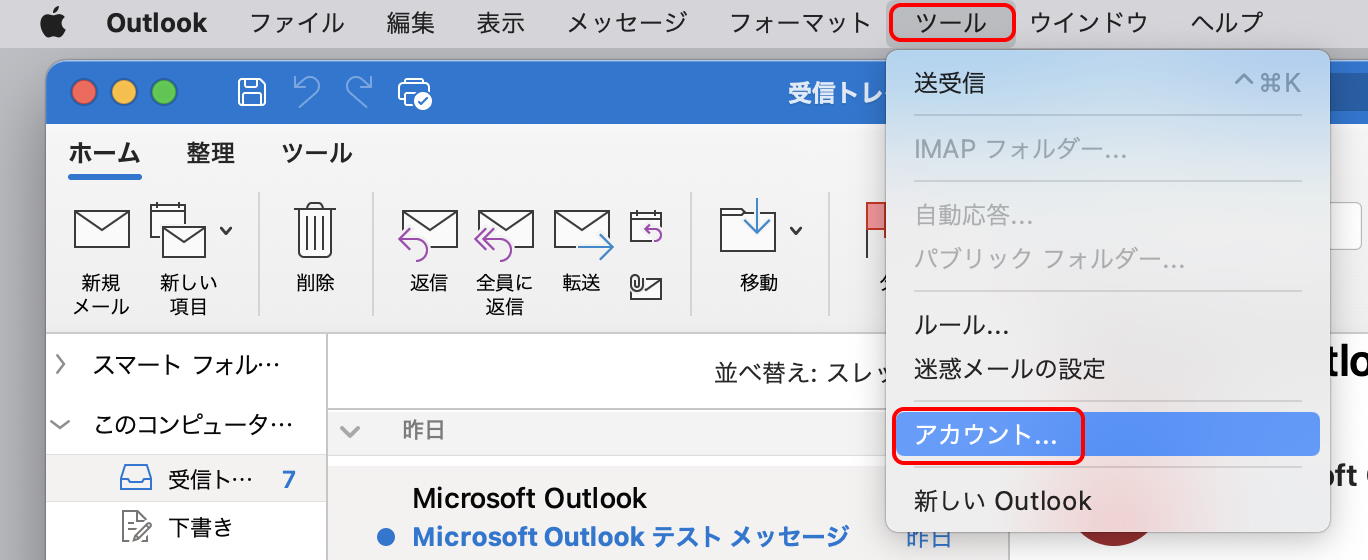Image resolution: width=1368 pixels, height=560 pixels.
Task: Click the ツール menu bar item
Action: pyautogui.click(x=951, y=22)
